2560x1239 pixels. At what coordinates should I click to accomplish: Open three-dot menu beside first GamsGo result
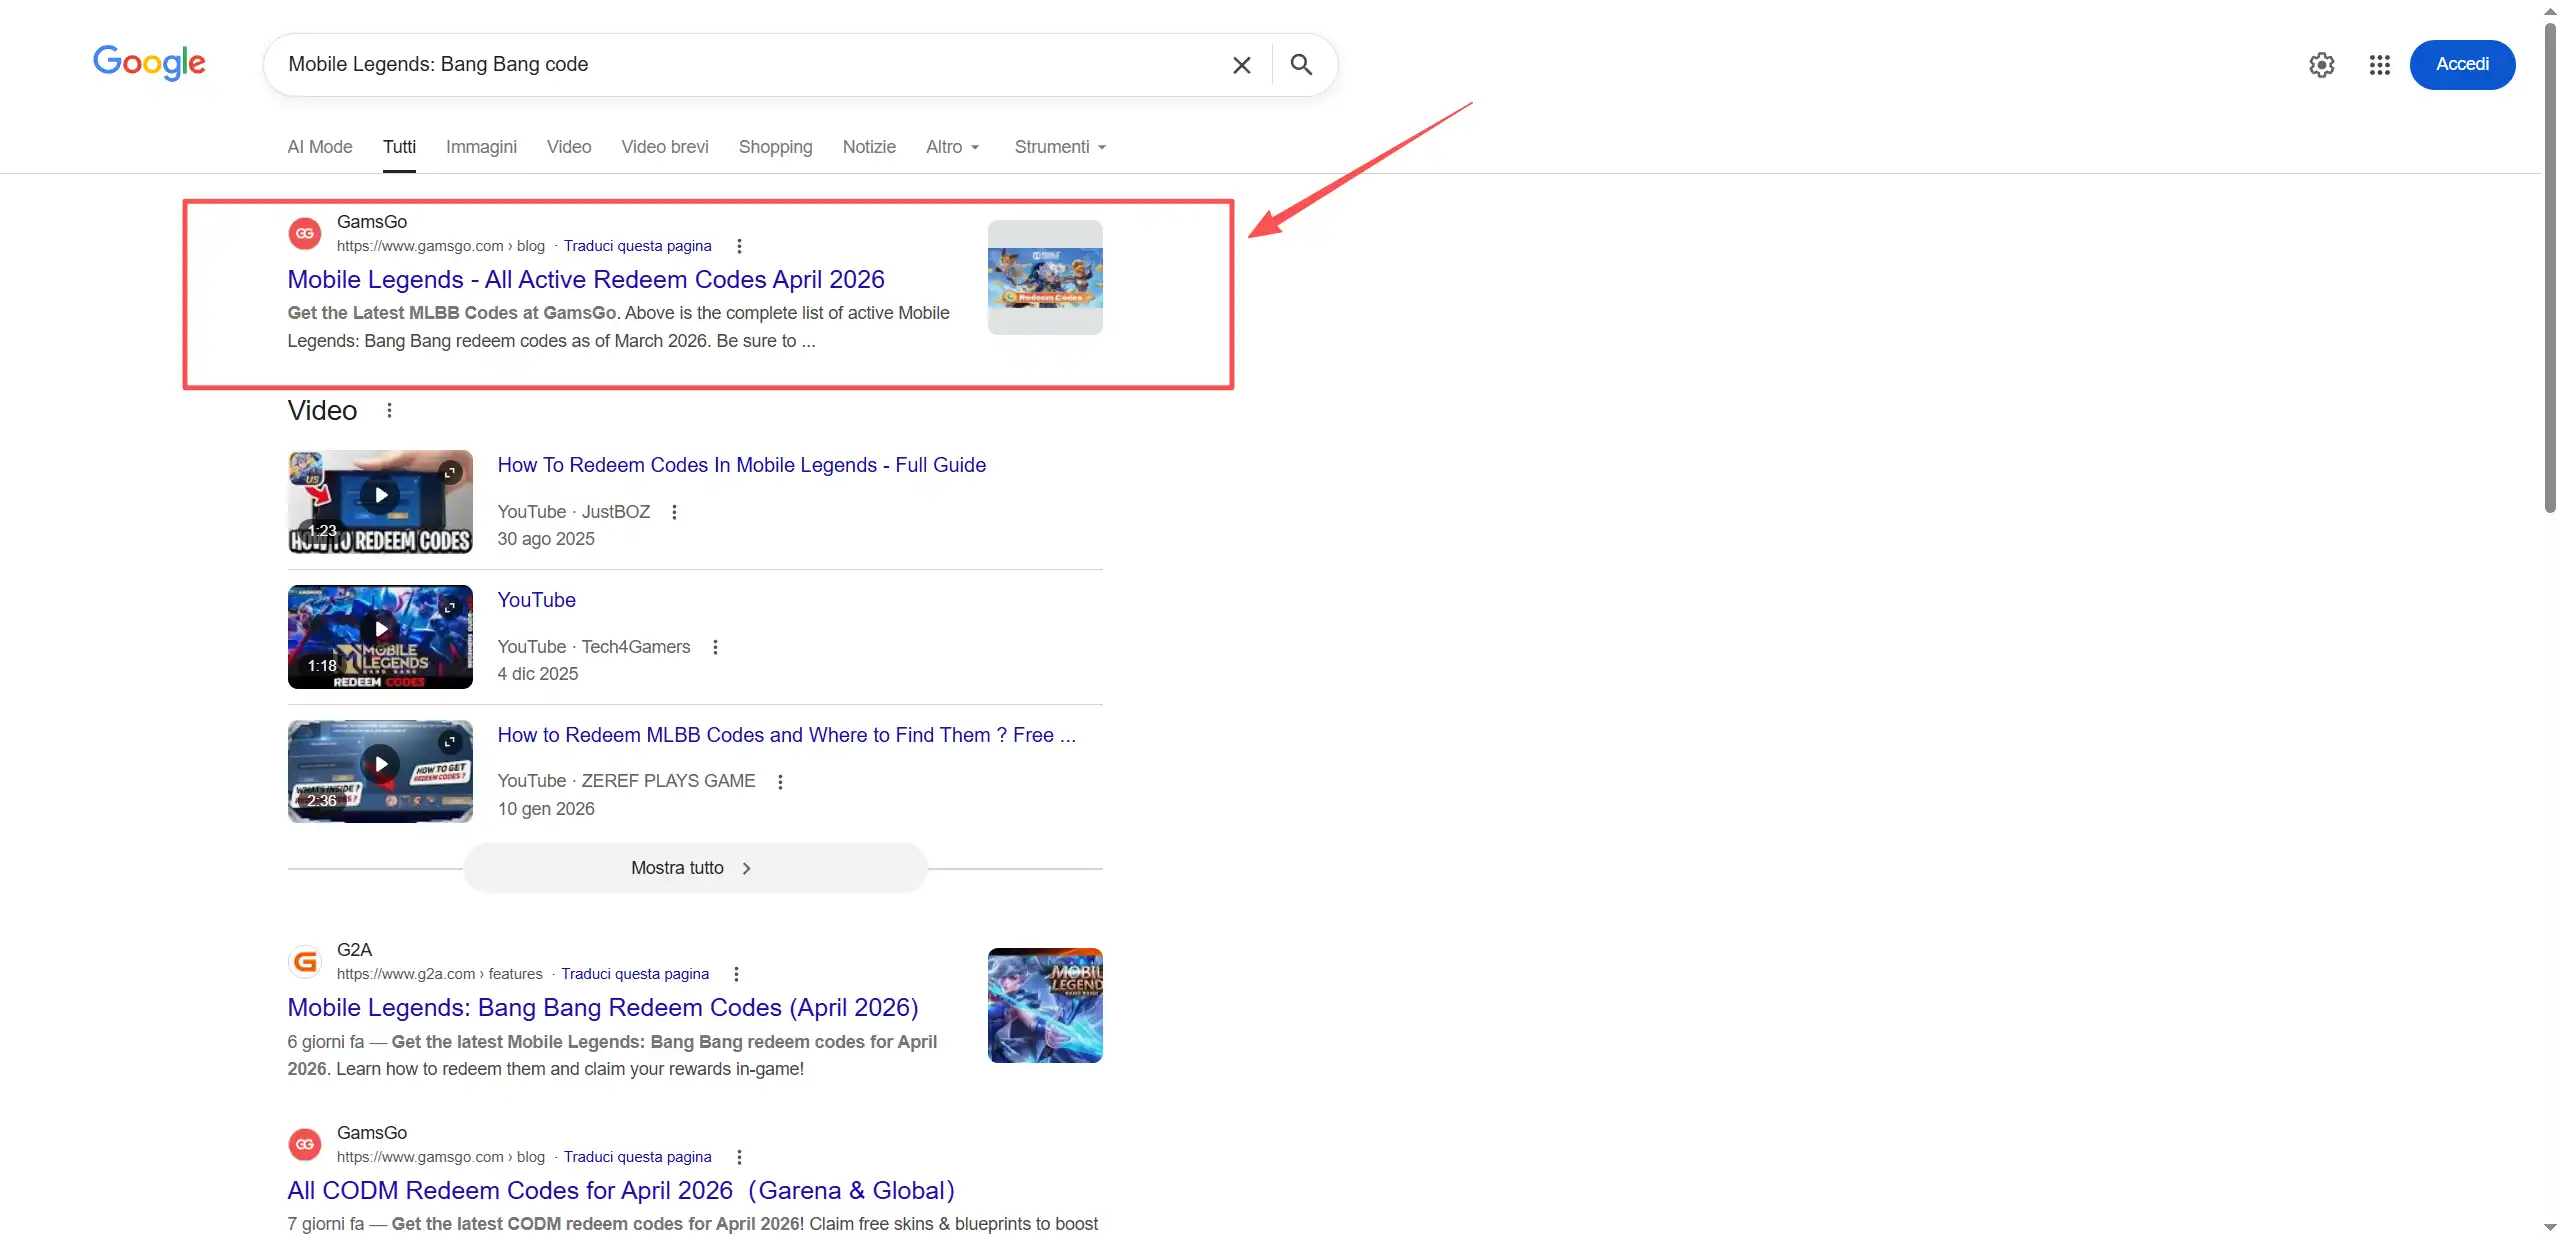click(739, 246)
